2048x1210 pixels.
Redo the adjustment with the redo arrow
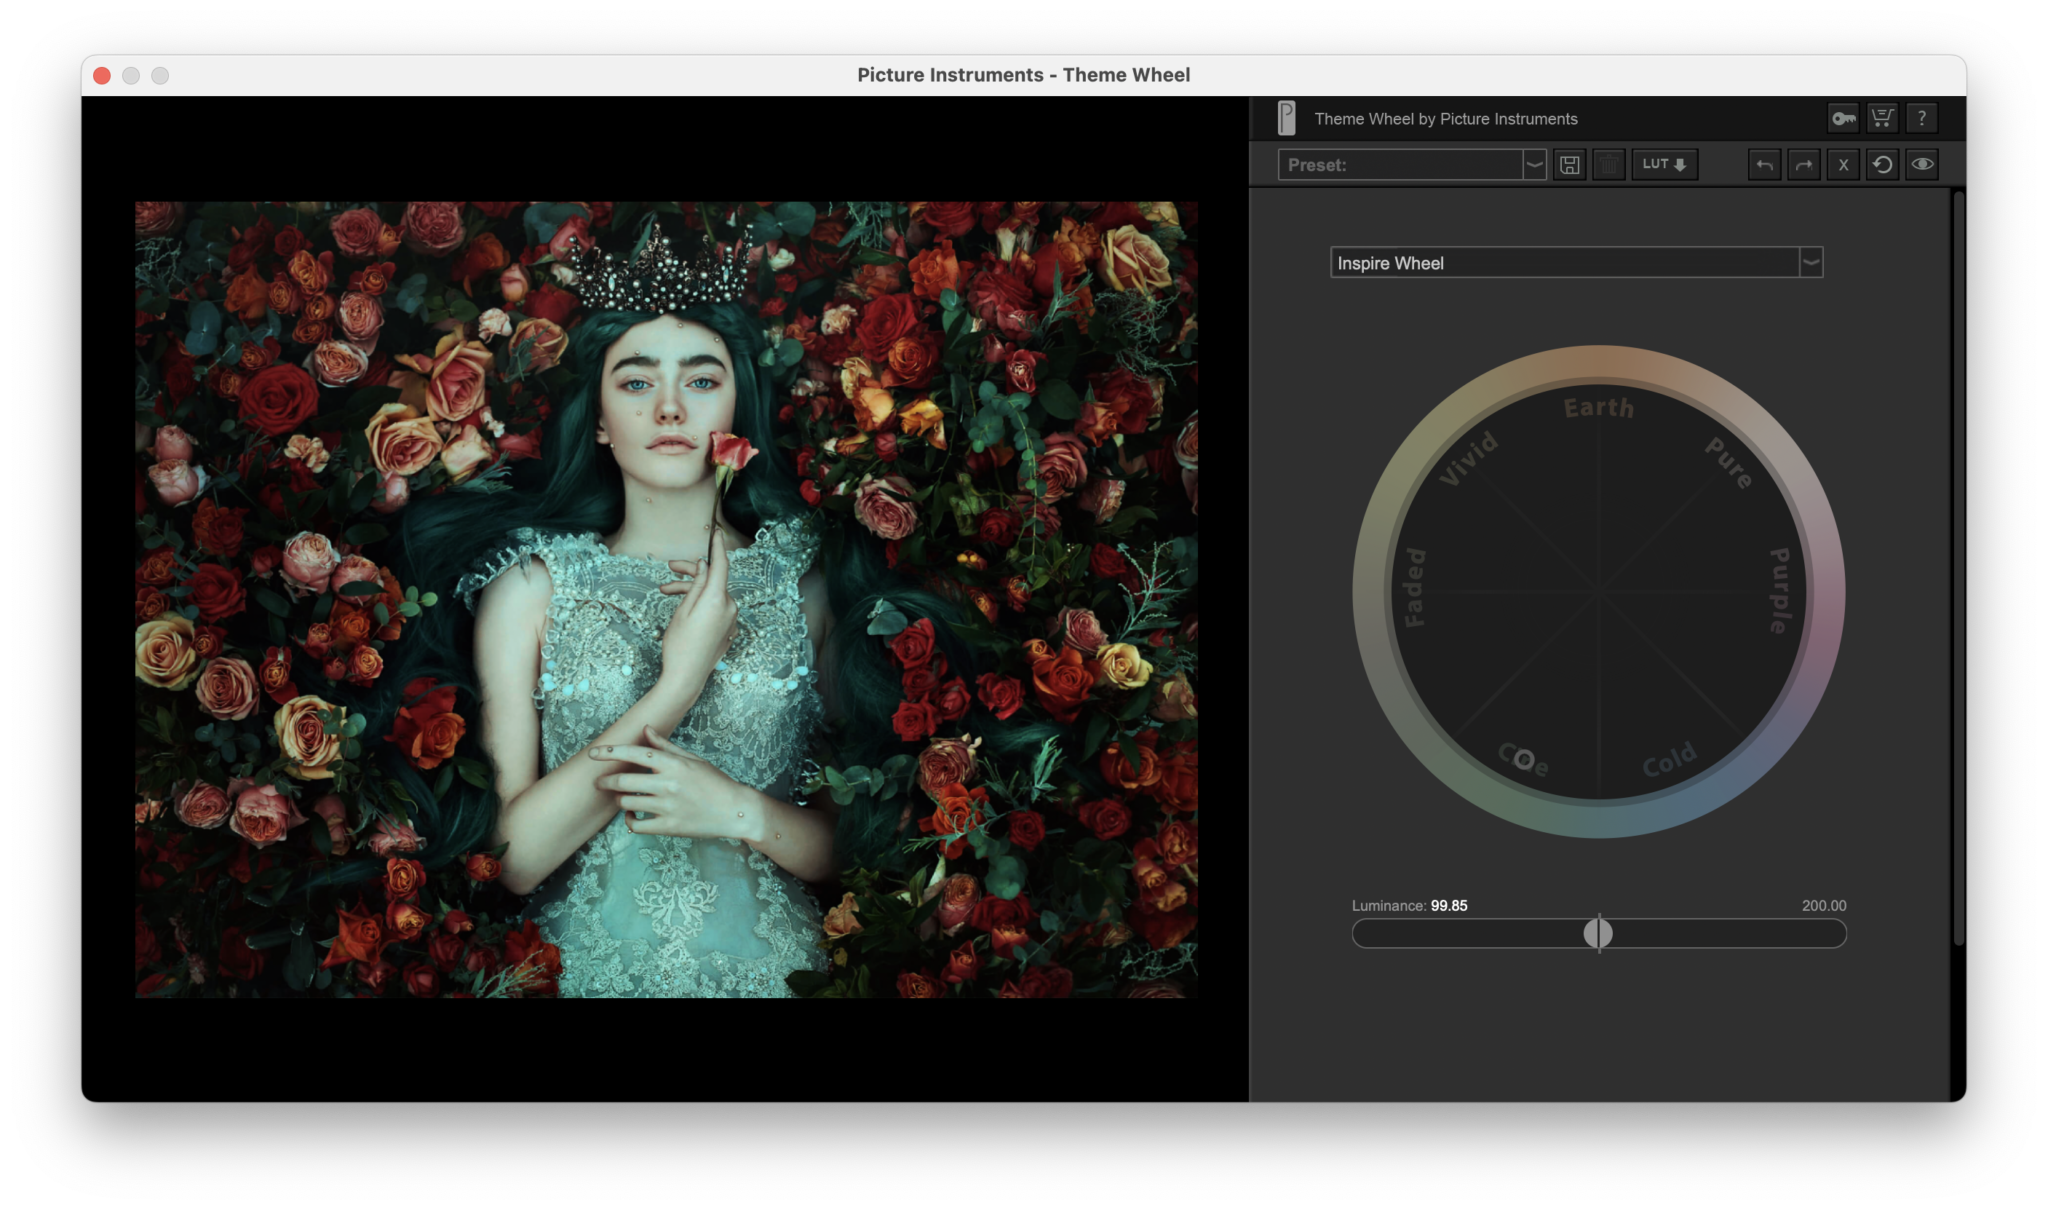(1804, 165)
